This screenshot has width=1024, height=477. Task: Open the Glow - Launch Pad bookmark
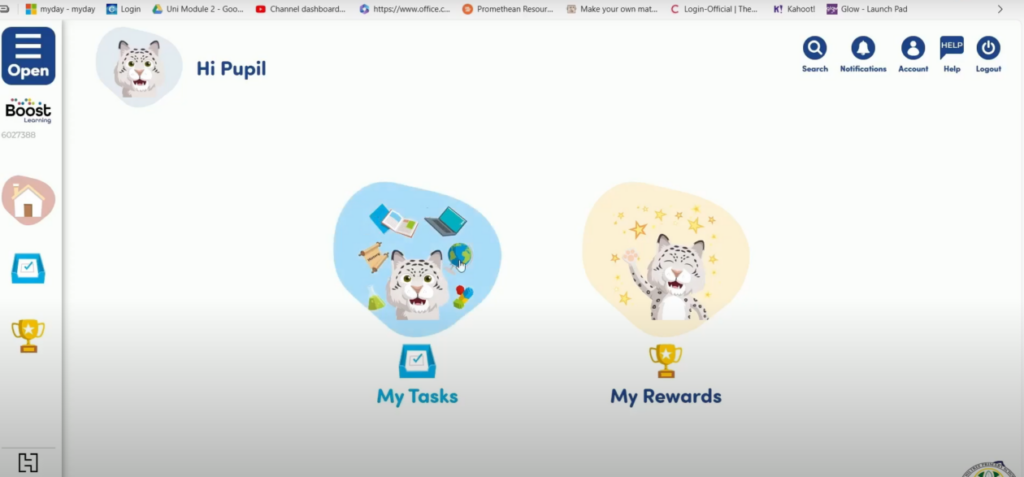click(867, 9)
